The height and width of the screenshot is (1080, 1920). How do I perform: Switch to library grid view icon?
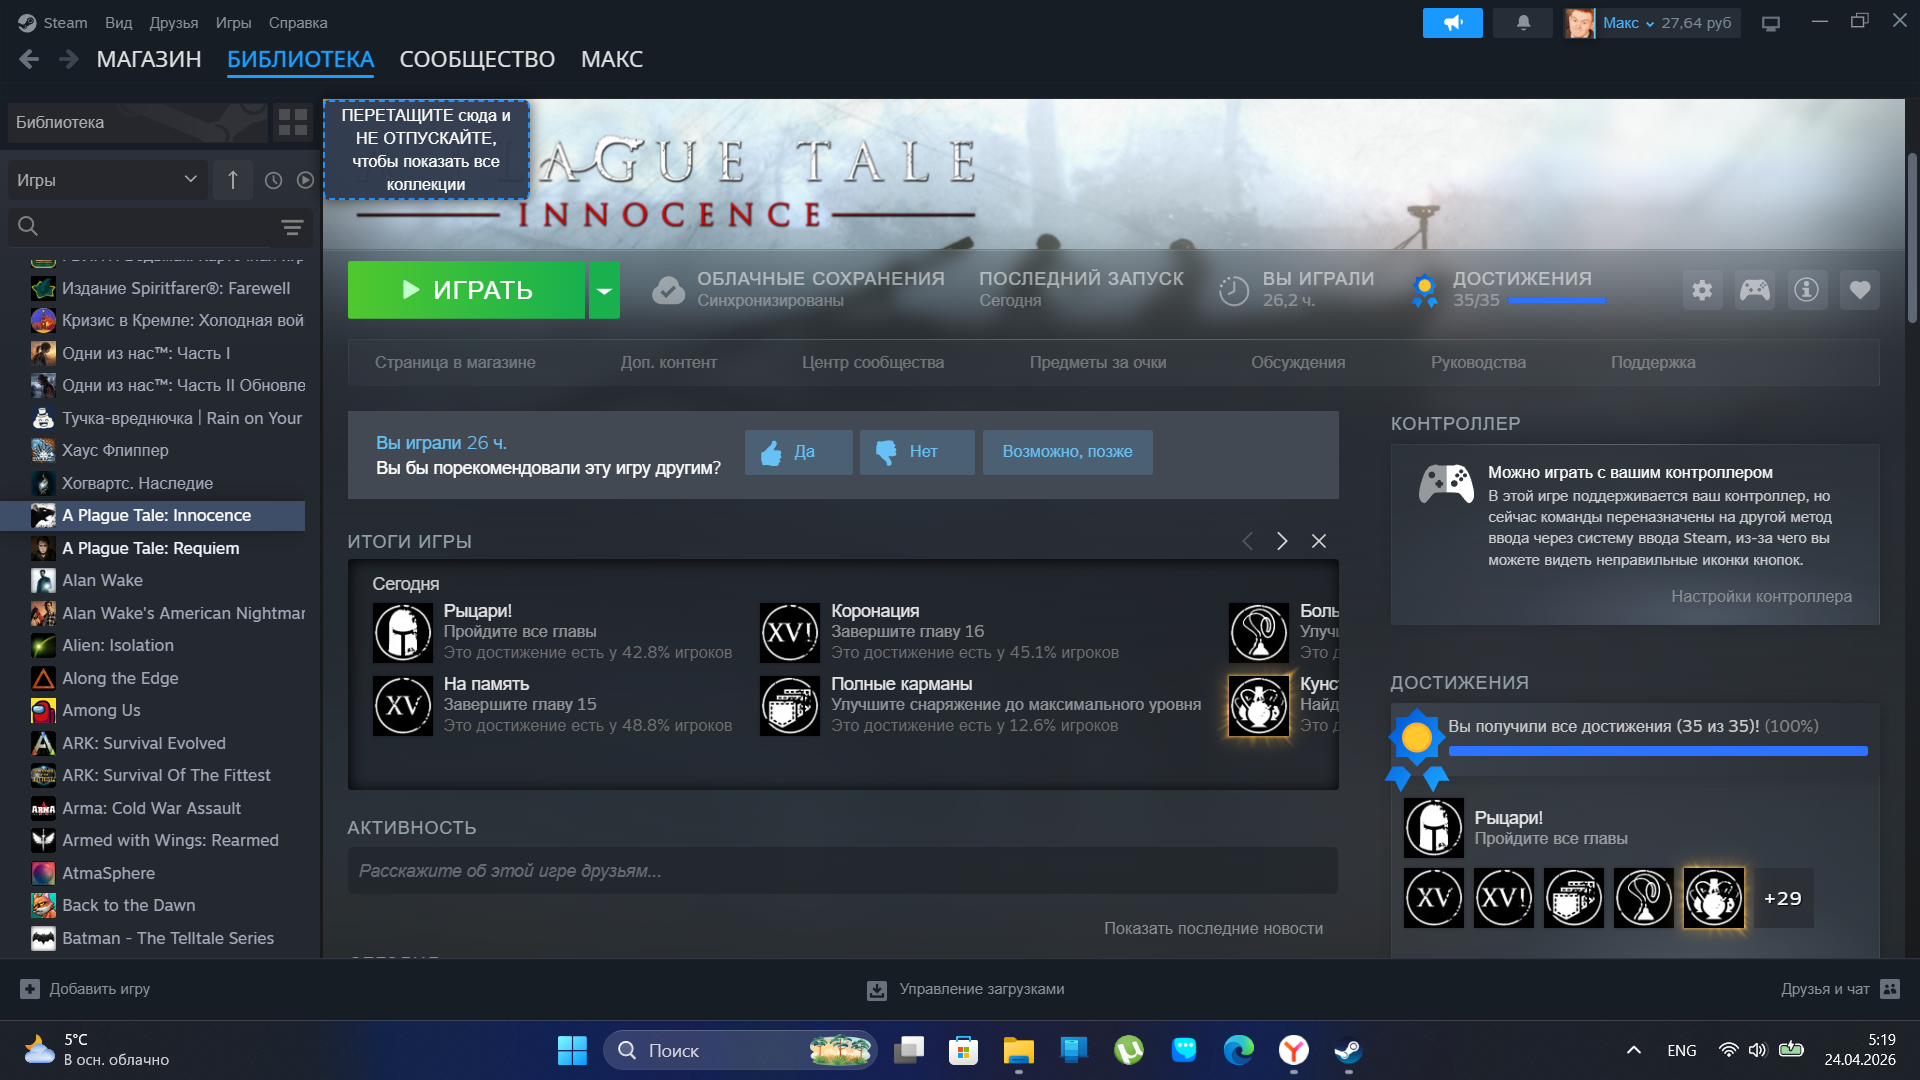[293, 122]
